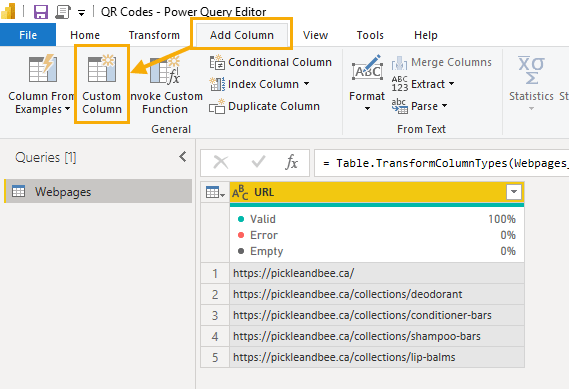
Task: Click the Statistics icon
Action: coord(531,70)
